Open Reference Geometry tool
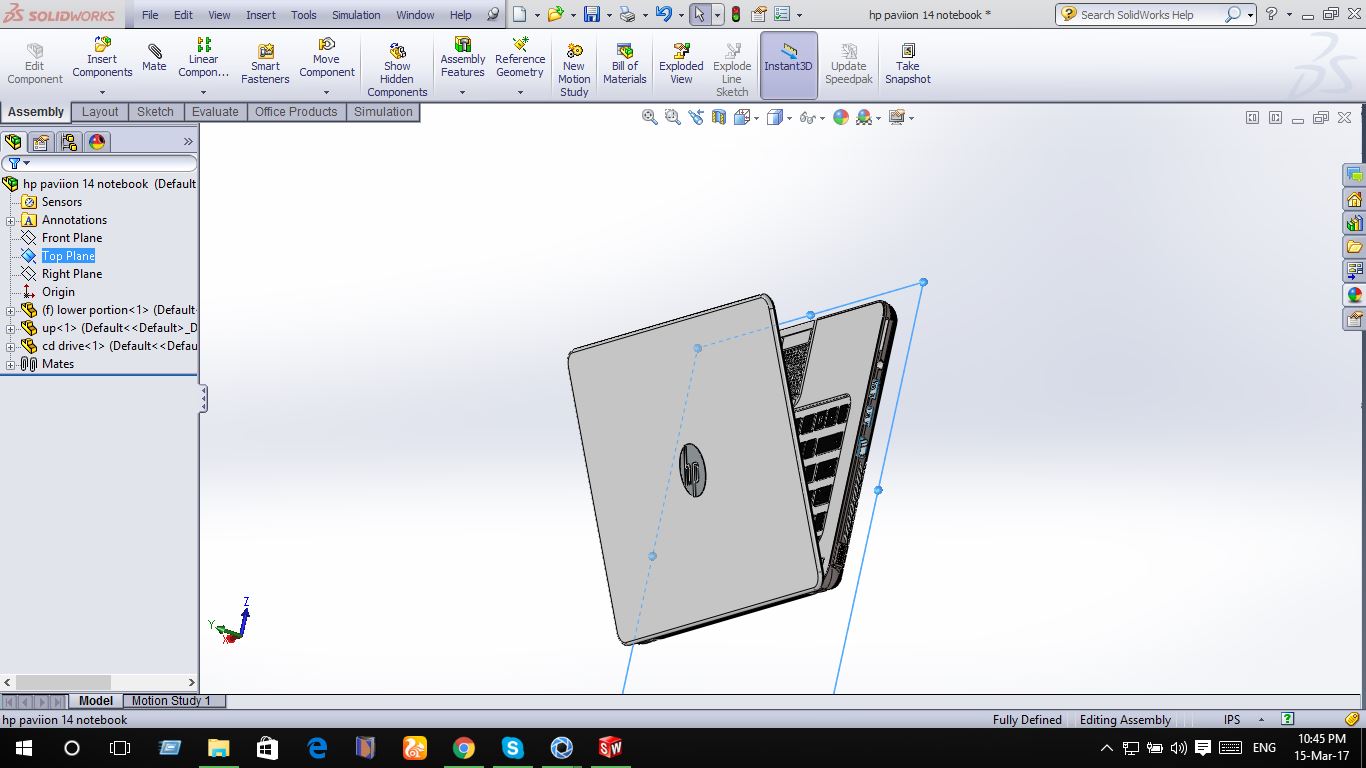The image size is (1366, 768). pos(520,58)
